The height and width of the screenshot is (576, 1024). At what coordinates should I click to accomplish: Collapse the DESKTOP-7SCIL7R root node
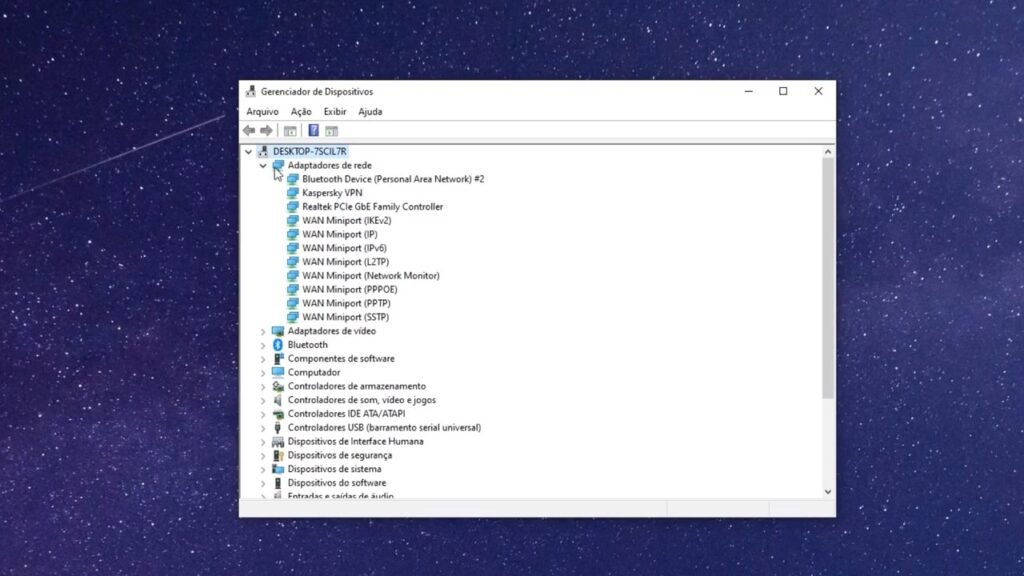[x=249, y=152]
